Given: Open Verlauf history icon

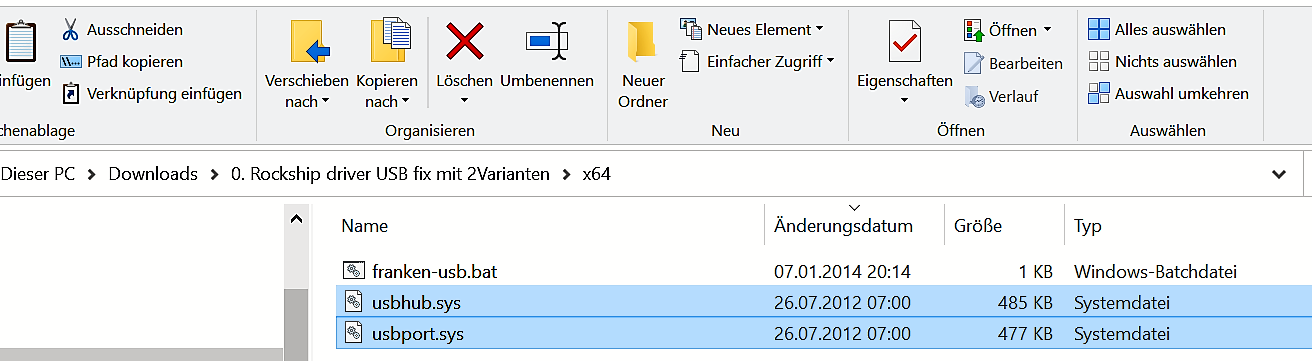Looking at the screenshot, I should coord(974,97).
